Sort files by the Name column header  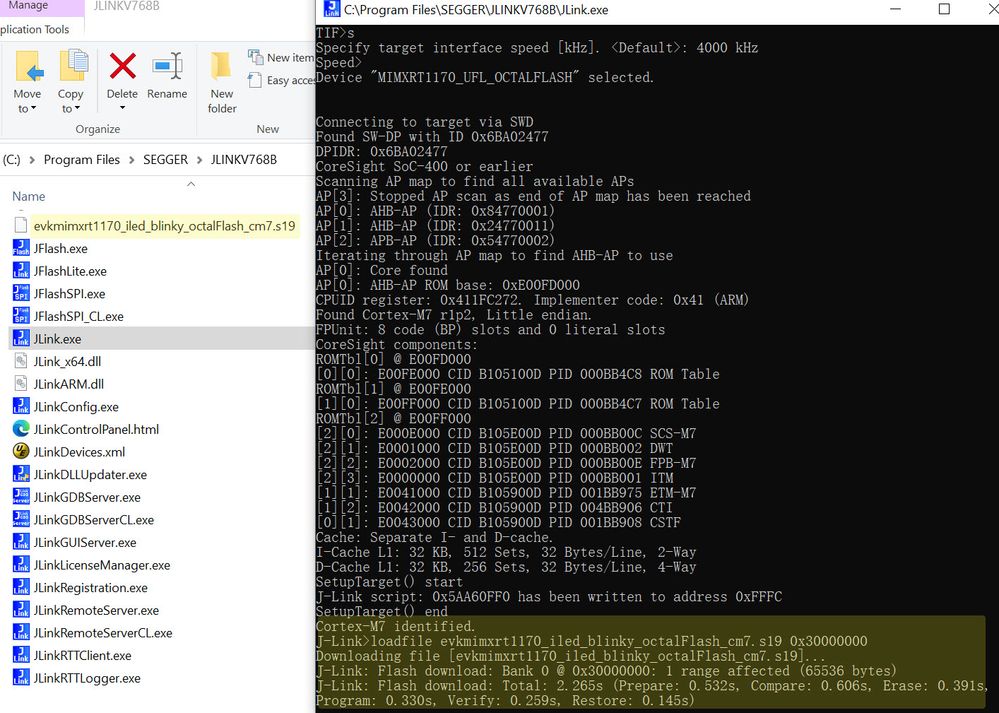tap(29, 196)
